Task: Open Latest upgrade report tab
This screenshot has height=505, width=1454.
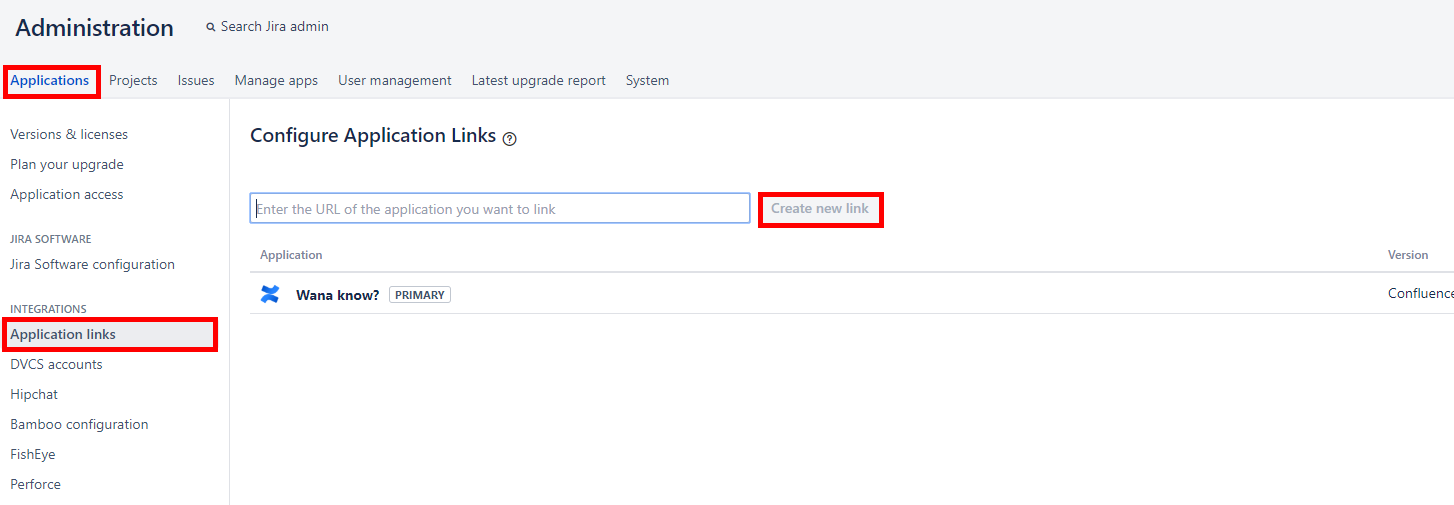Action: [x=538, y=80]
